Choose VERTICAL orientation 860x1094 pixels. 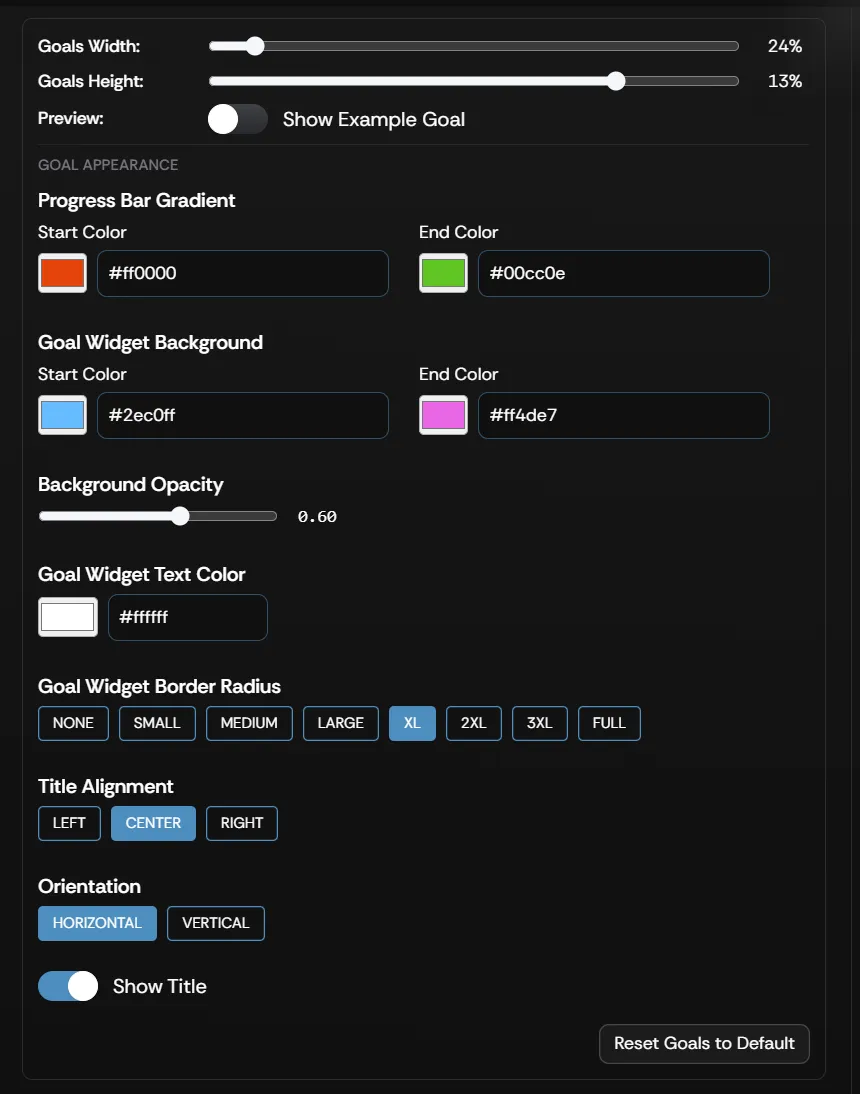pos(216,923)
